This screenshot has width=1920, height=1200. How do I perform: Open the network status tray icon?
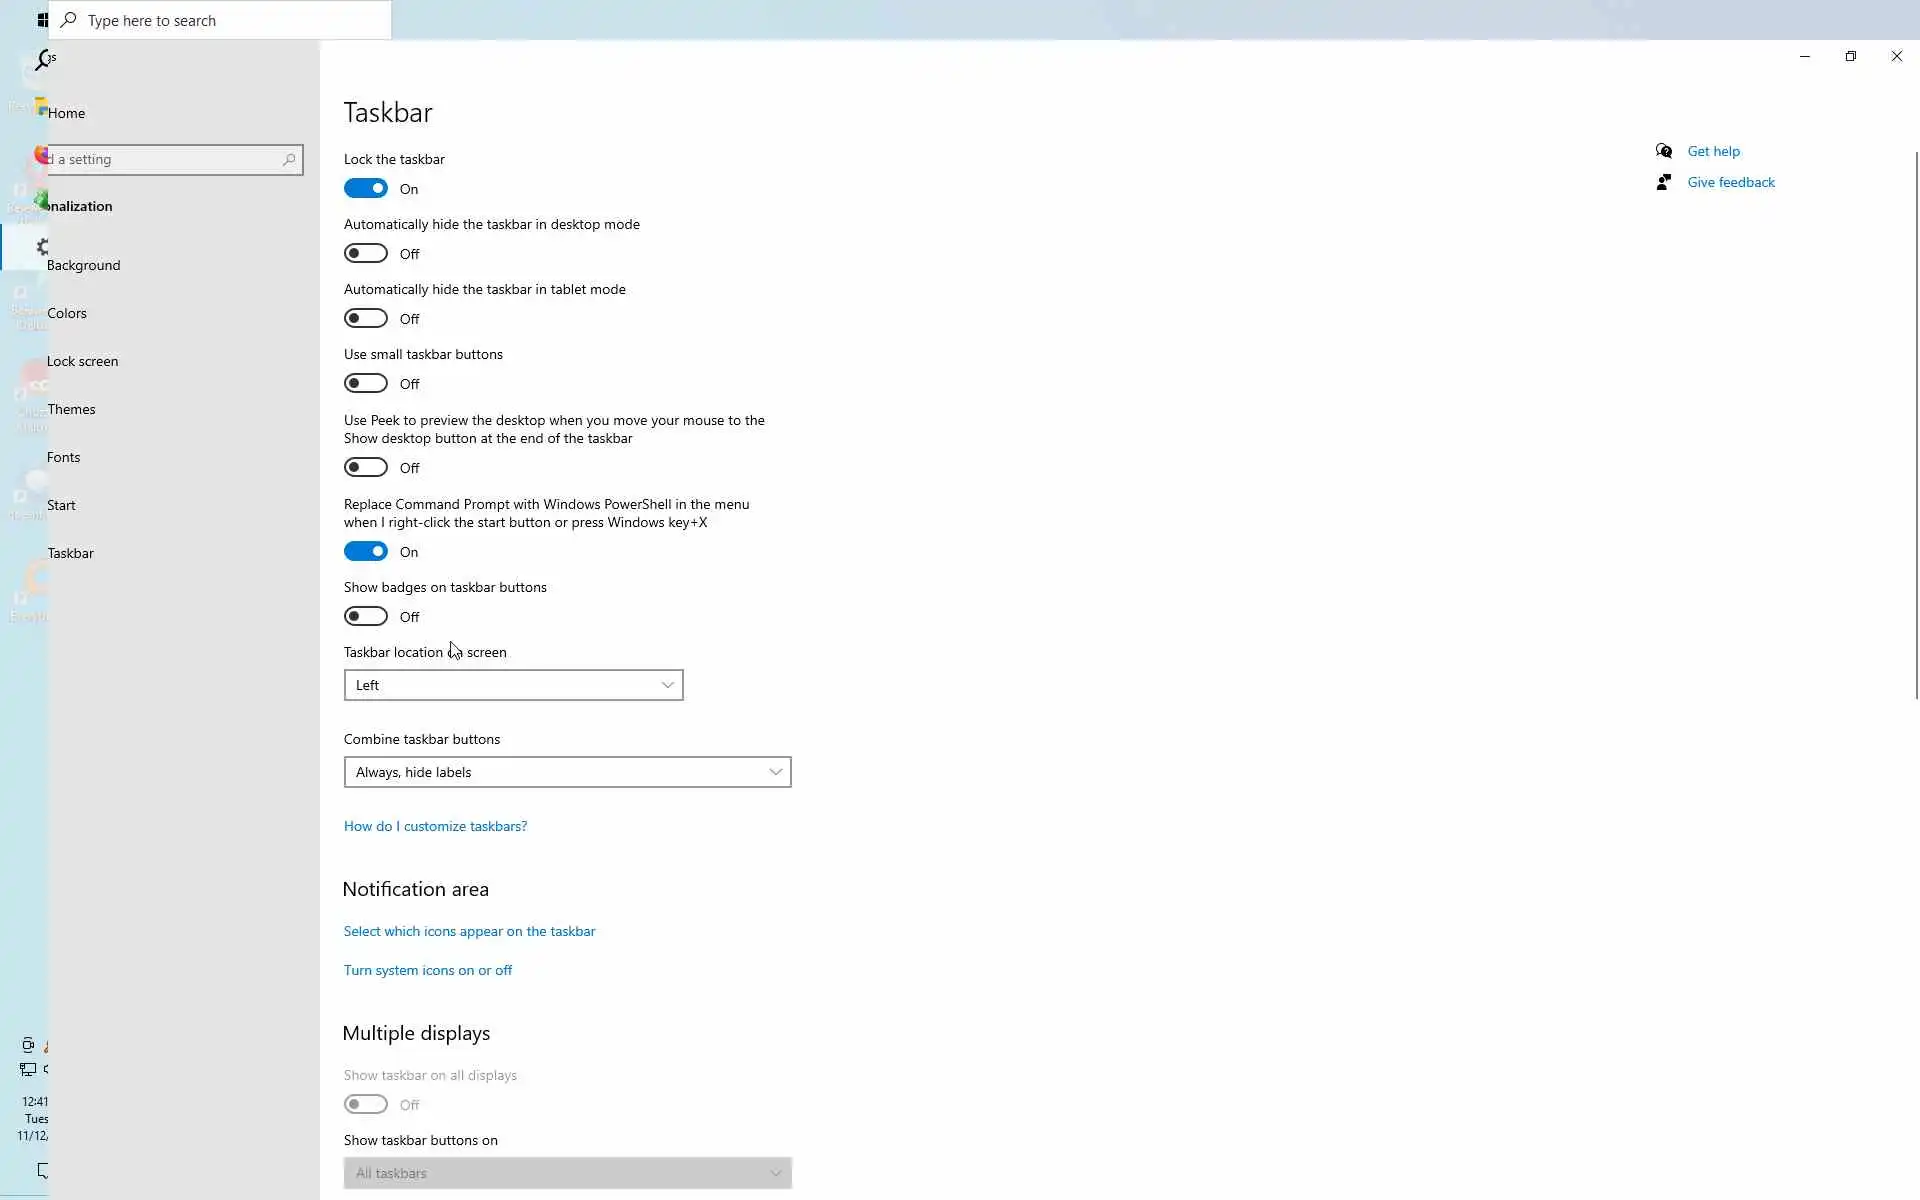pos(28,1069)
